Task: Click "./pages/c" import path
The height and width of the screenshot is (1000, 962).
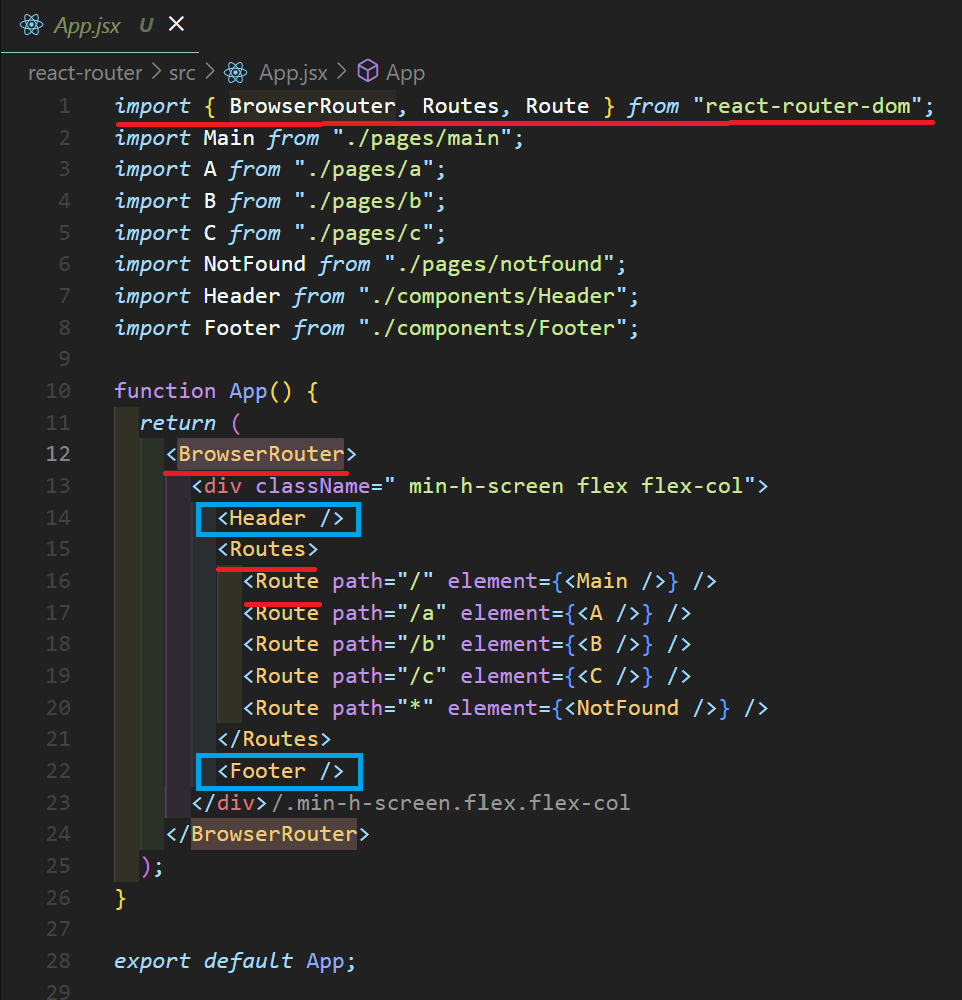Action: 364,233
